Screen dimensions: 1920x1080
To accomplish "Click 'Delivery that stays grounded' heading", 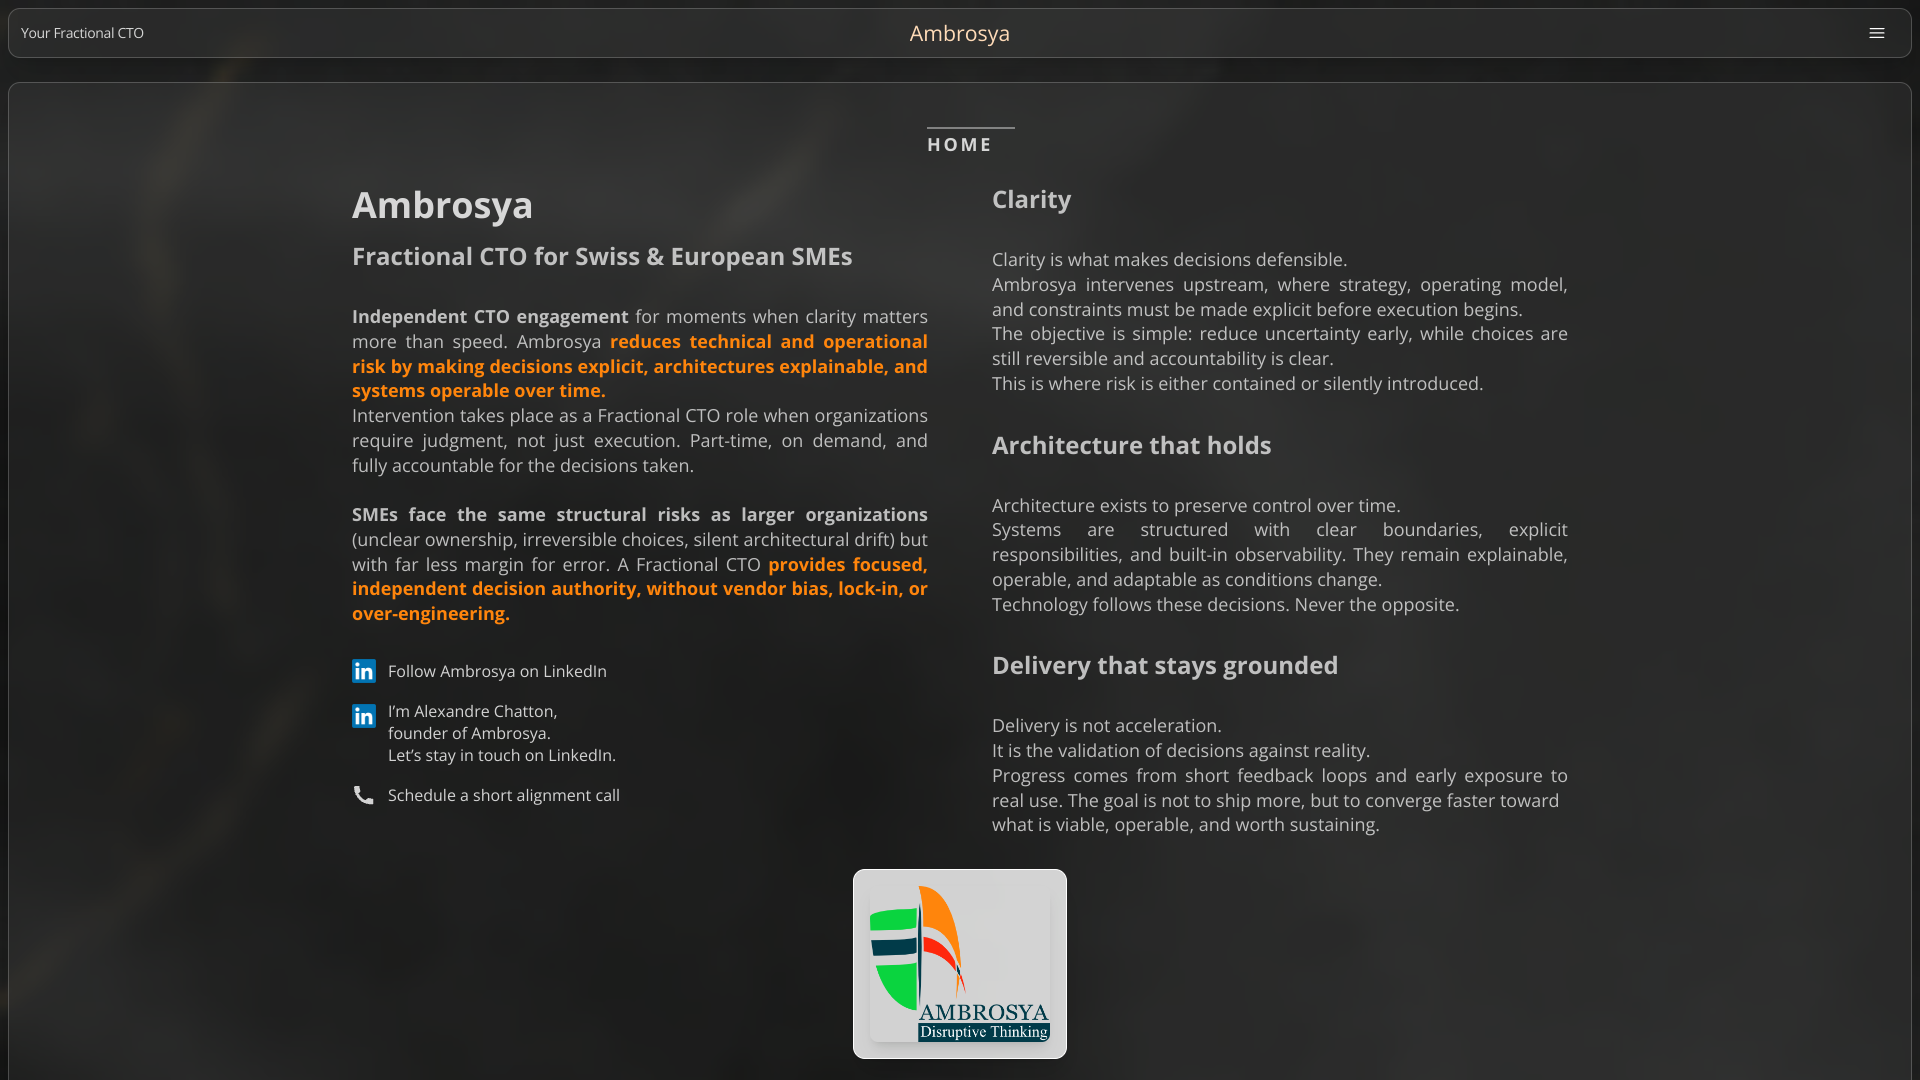I will [1165, 665].
